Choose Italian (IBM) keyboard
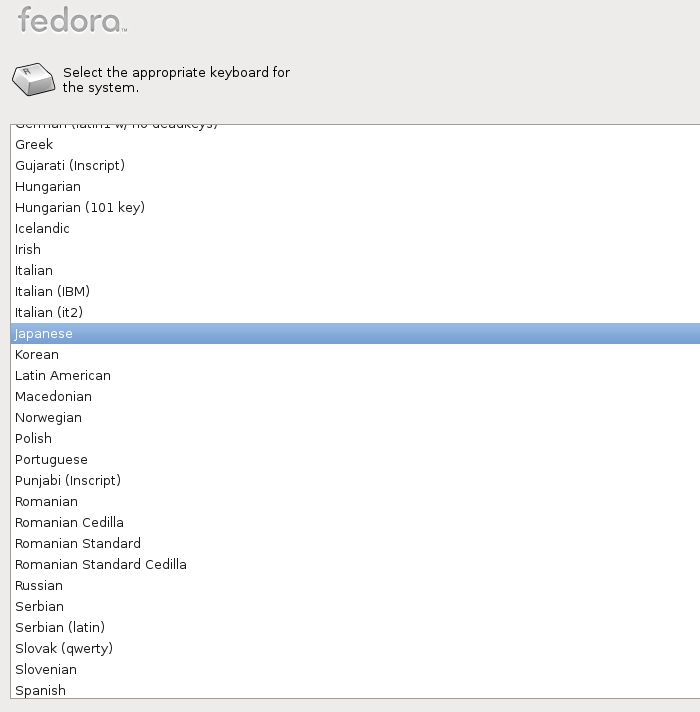700x712 pixels. pos(355,292)
